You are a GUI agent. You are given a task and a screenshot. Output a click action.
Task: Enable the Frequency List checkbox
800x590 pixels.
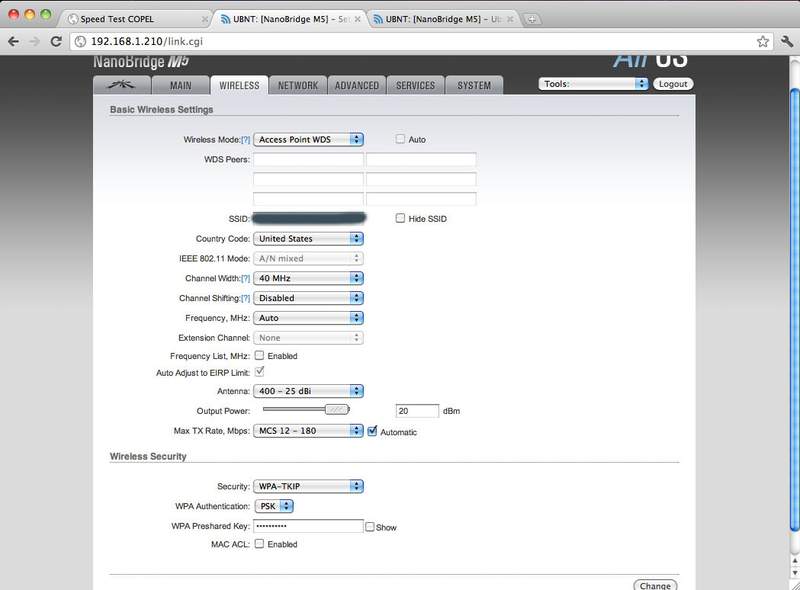click(259, 355)
